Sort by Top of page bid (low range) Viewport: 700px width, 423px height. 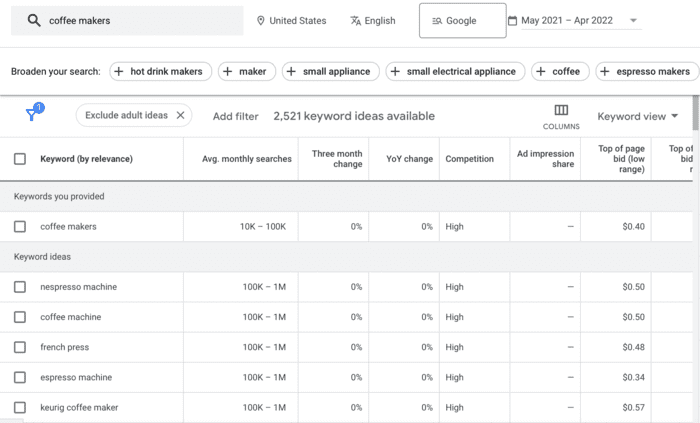(621, 159)
